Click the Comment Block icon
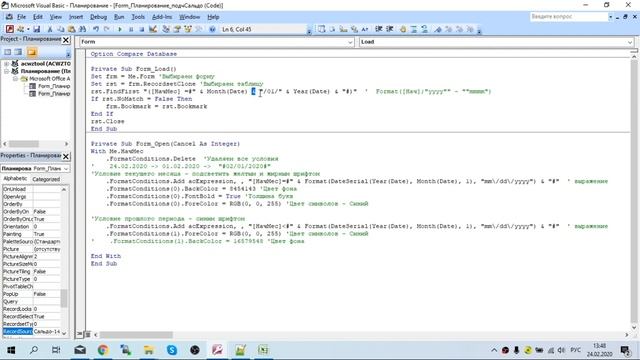This screenshot has width=640, height=360. (x=413, y=29)
